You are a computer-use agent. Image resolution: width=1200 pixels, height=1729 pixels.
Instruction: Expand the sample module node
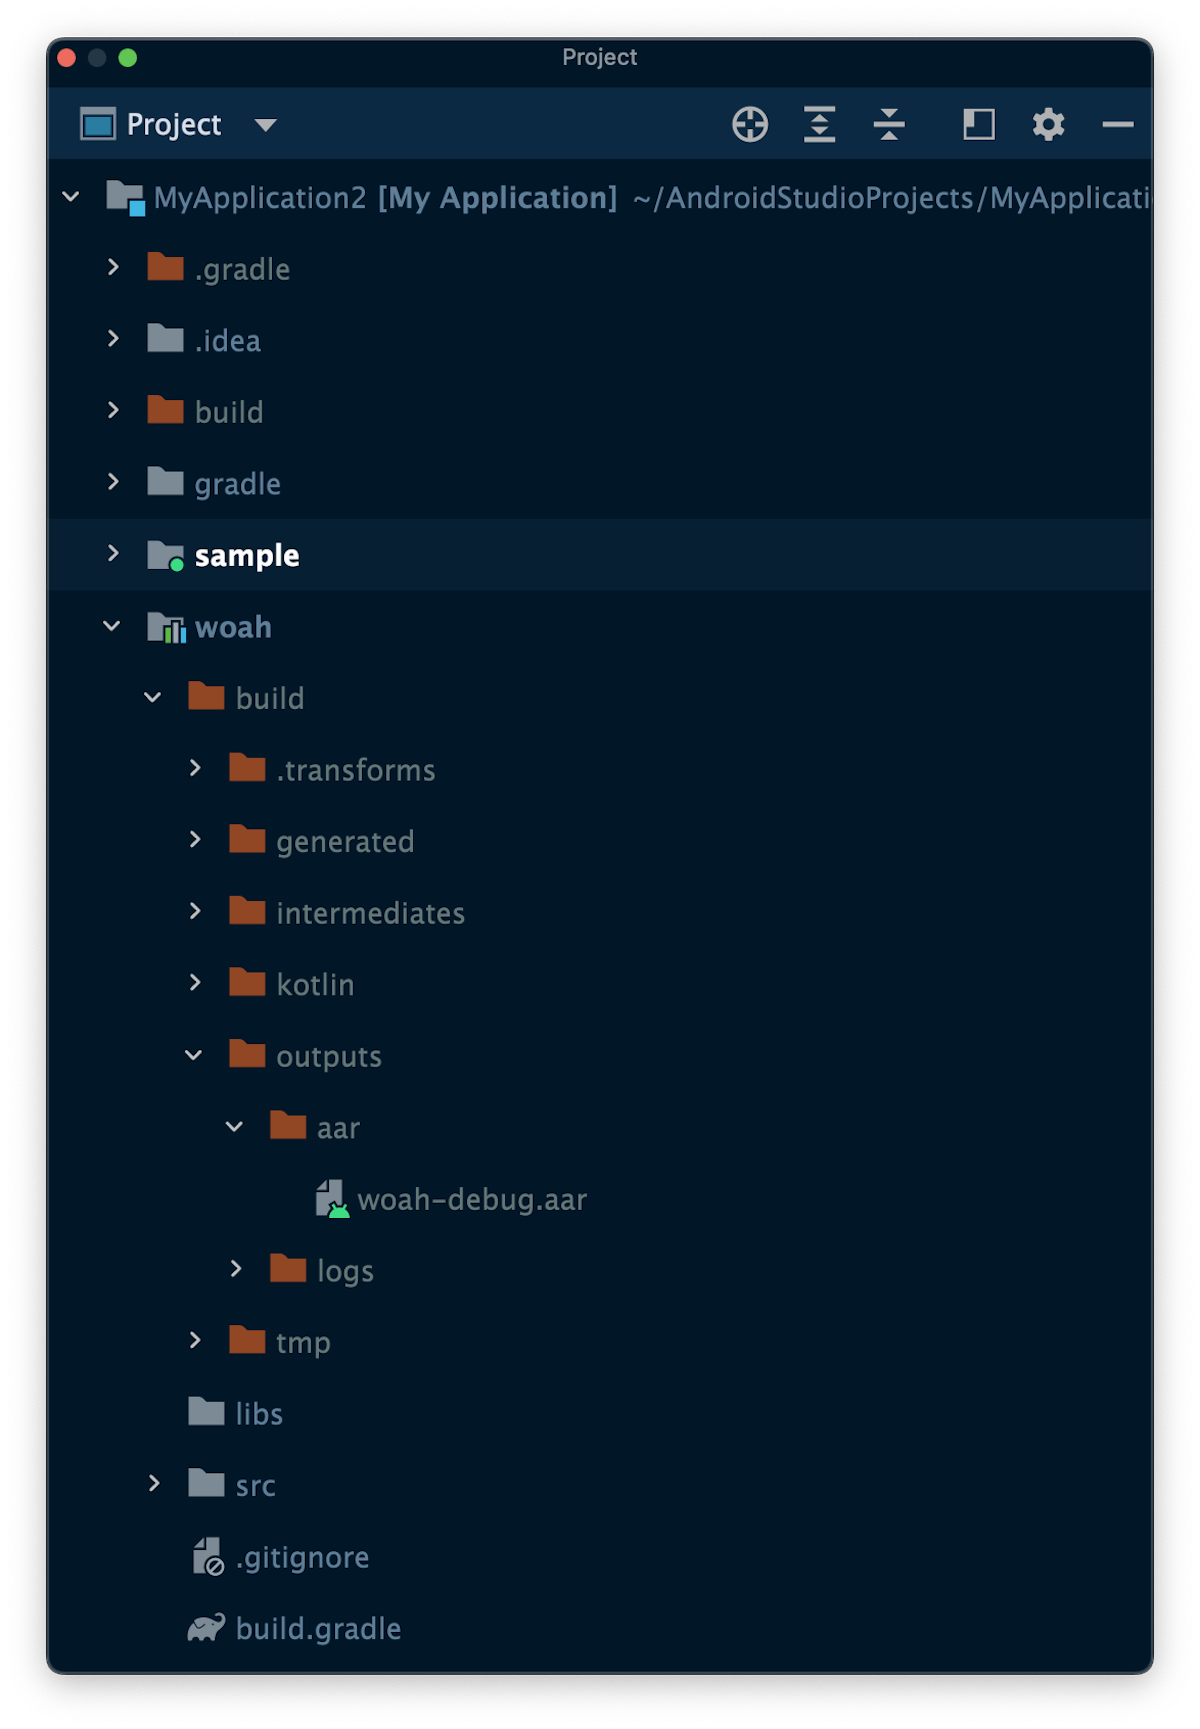(x=113, y=554)
